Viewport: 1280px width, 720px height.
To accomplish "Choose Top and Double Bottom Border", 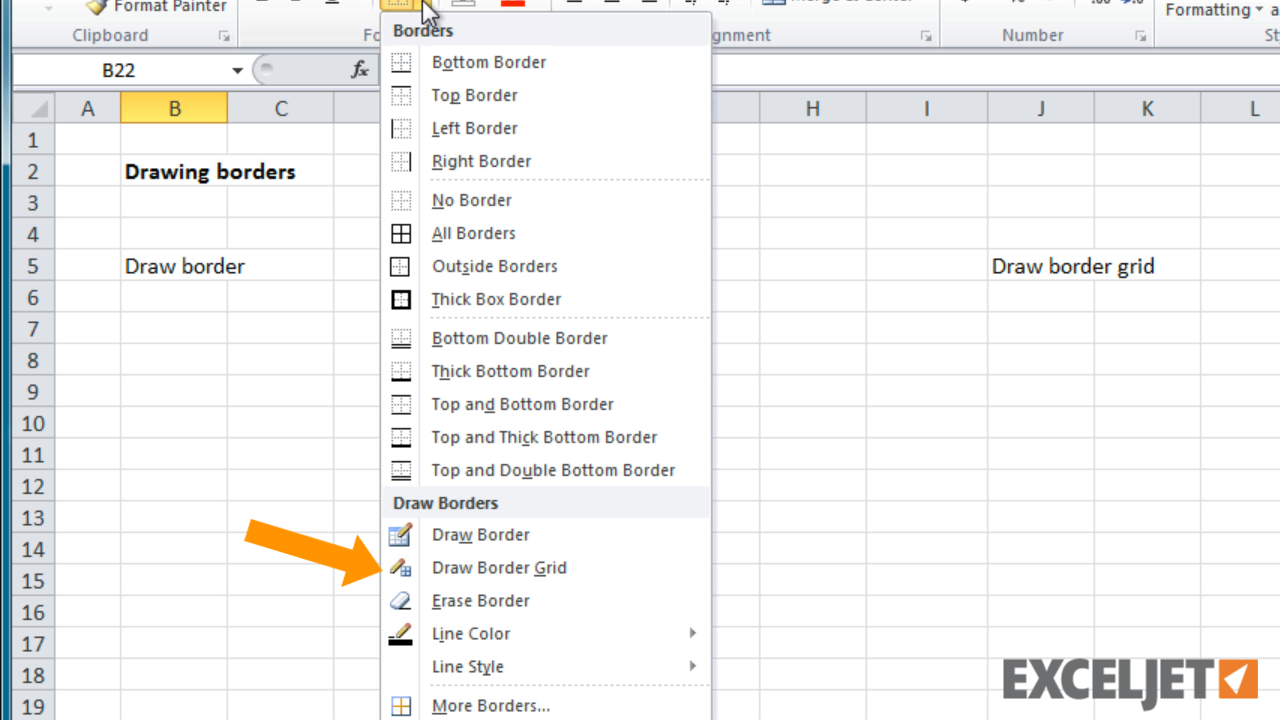I will tap(553, 470).
